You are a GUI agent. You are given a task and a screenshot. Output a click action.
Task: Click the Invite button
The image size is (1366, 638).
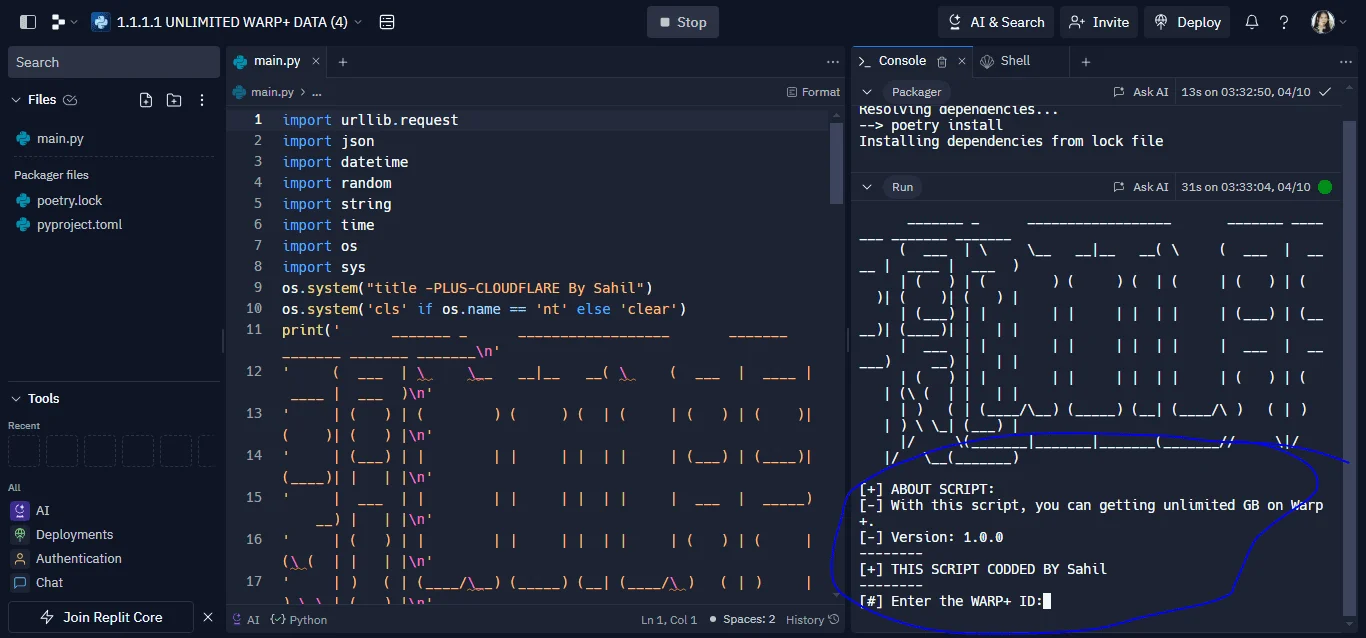click(1099, 22)
